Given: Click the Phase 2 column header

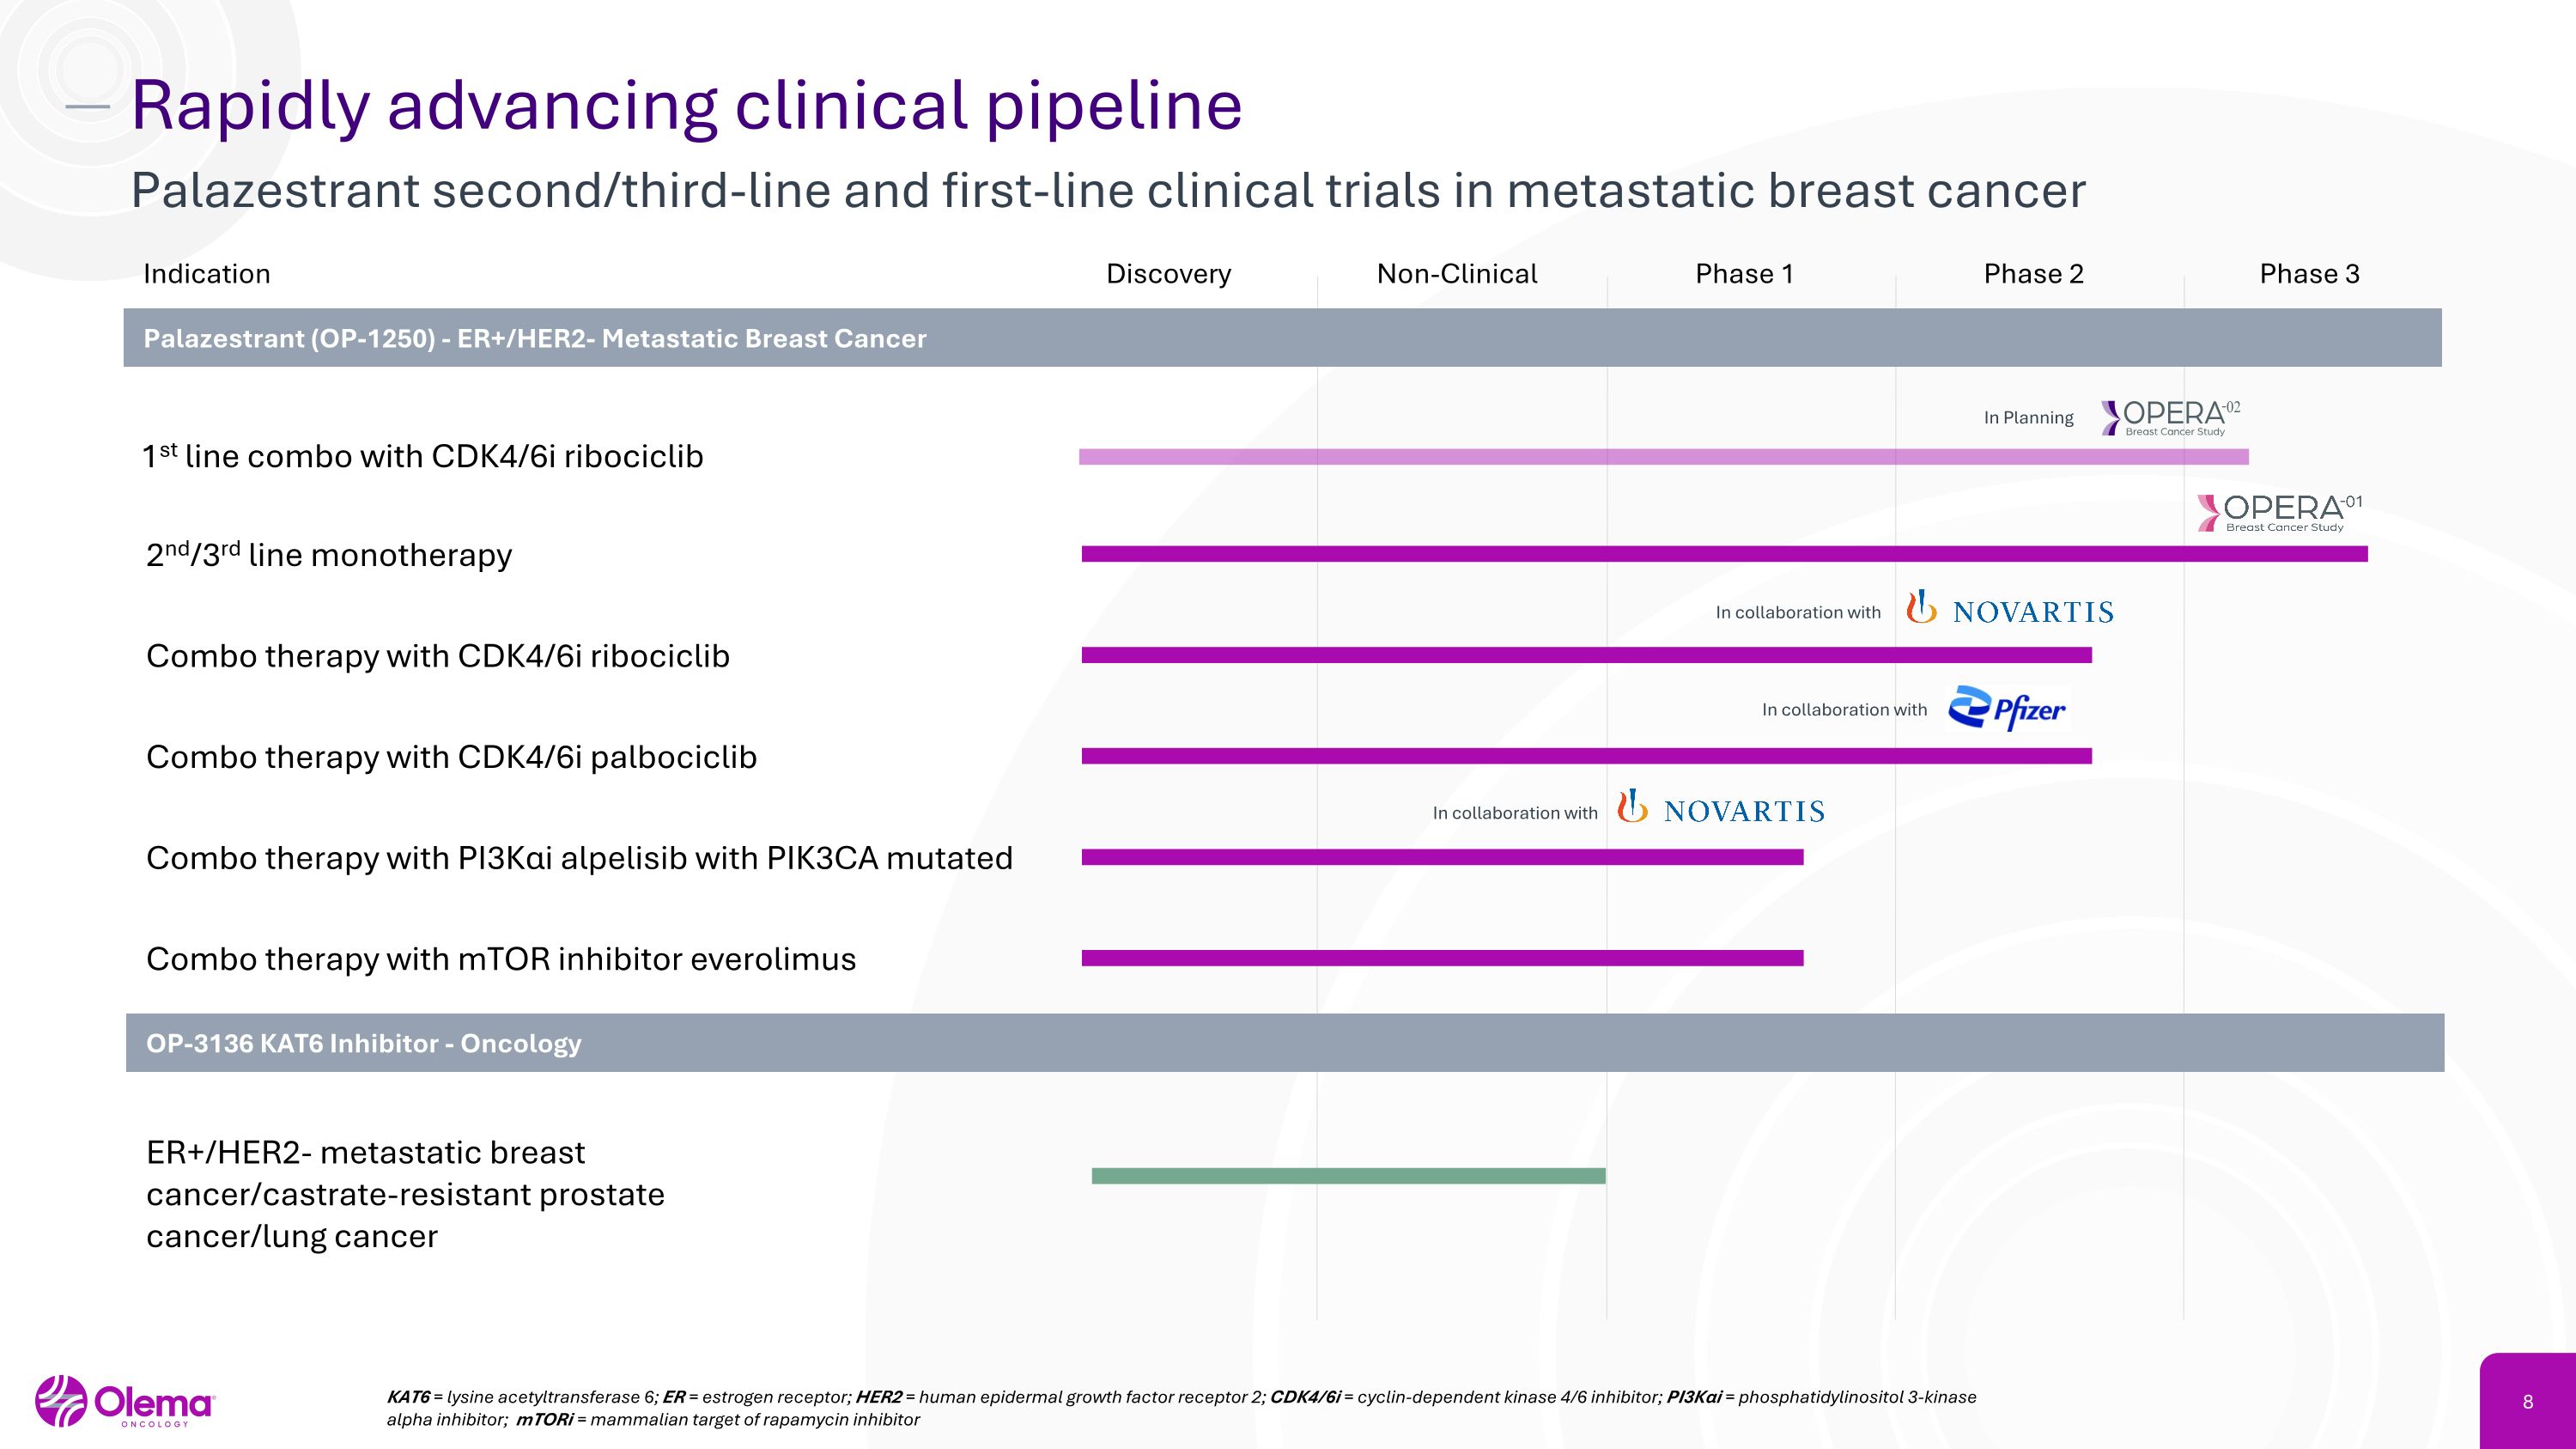Looking at the screenshot, I should pos(2033,274).
